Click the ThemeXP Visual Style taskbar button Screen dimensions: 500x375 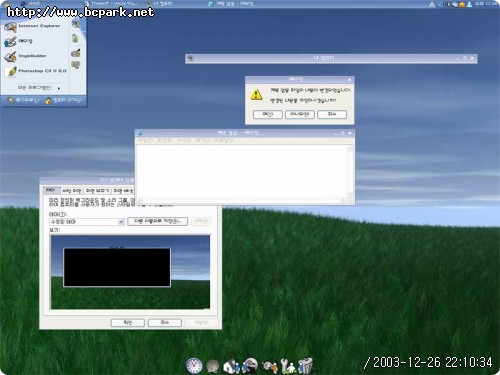(110, 4)
